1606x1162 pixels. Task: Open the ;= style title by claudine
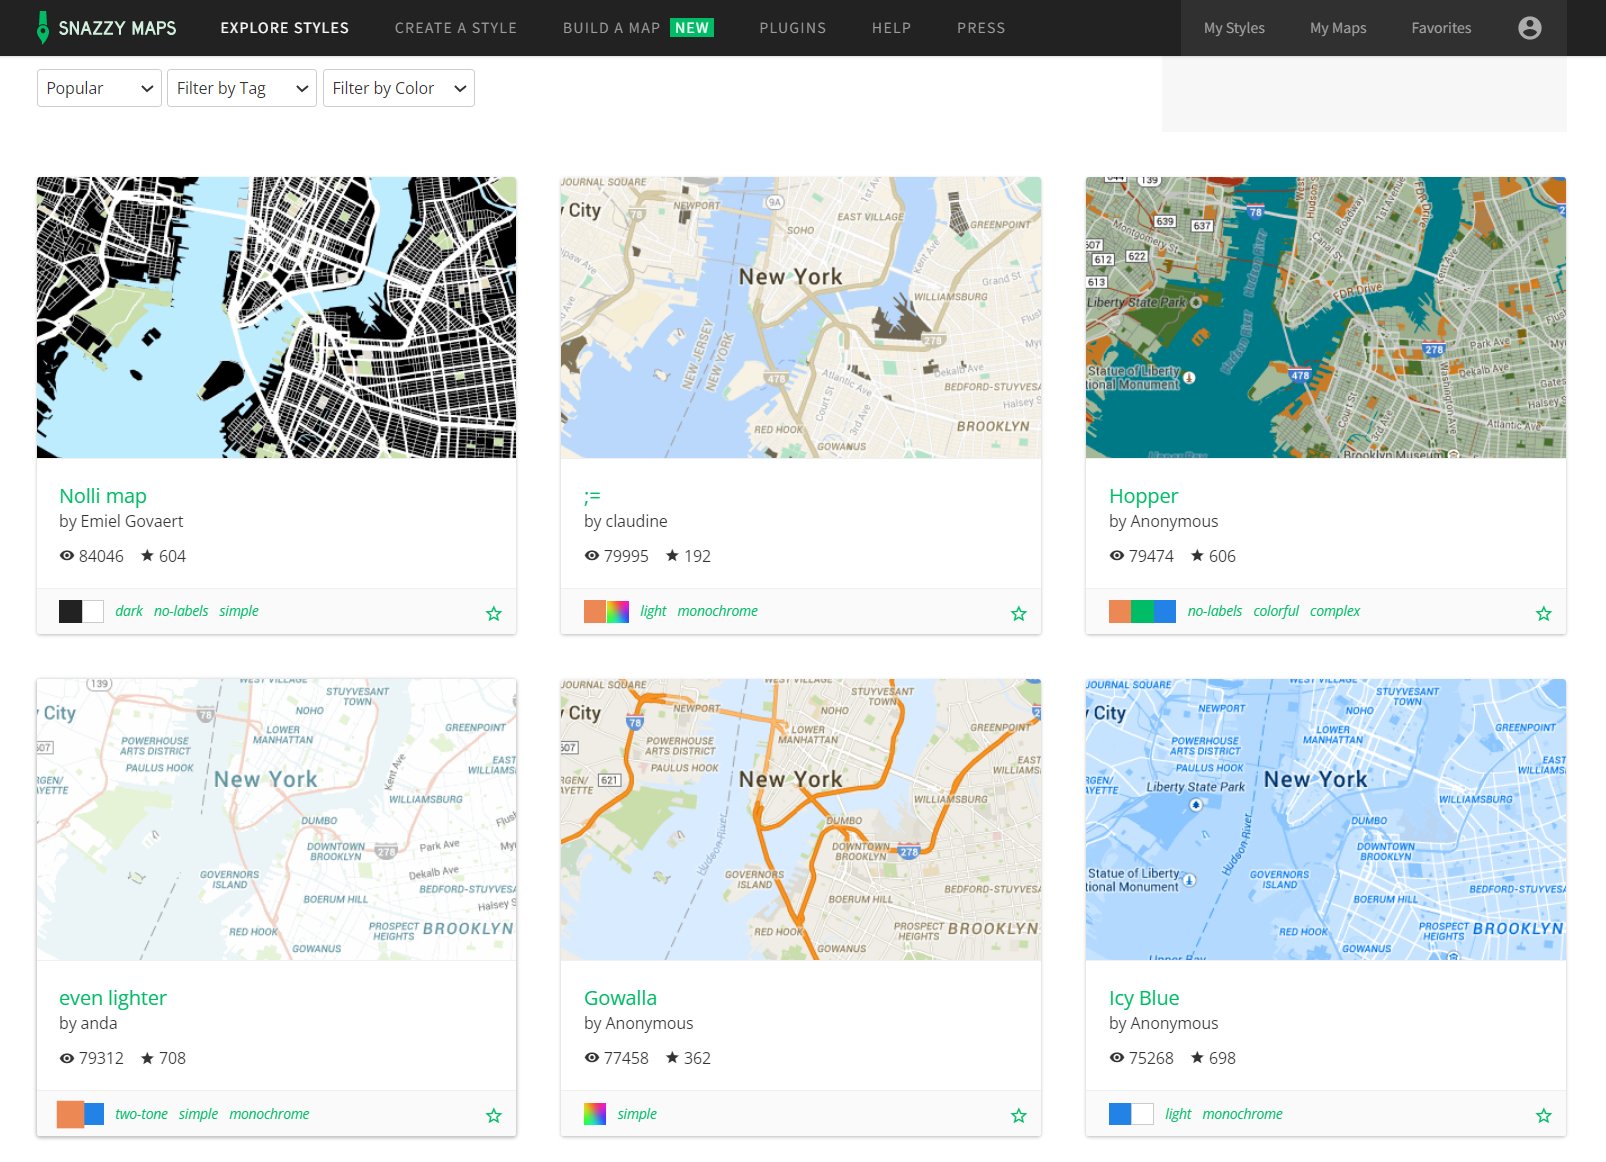click(x=592, y=496)
